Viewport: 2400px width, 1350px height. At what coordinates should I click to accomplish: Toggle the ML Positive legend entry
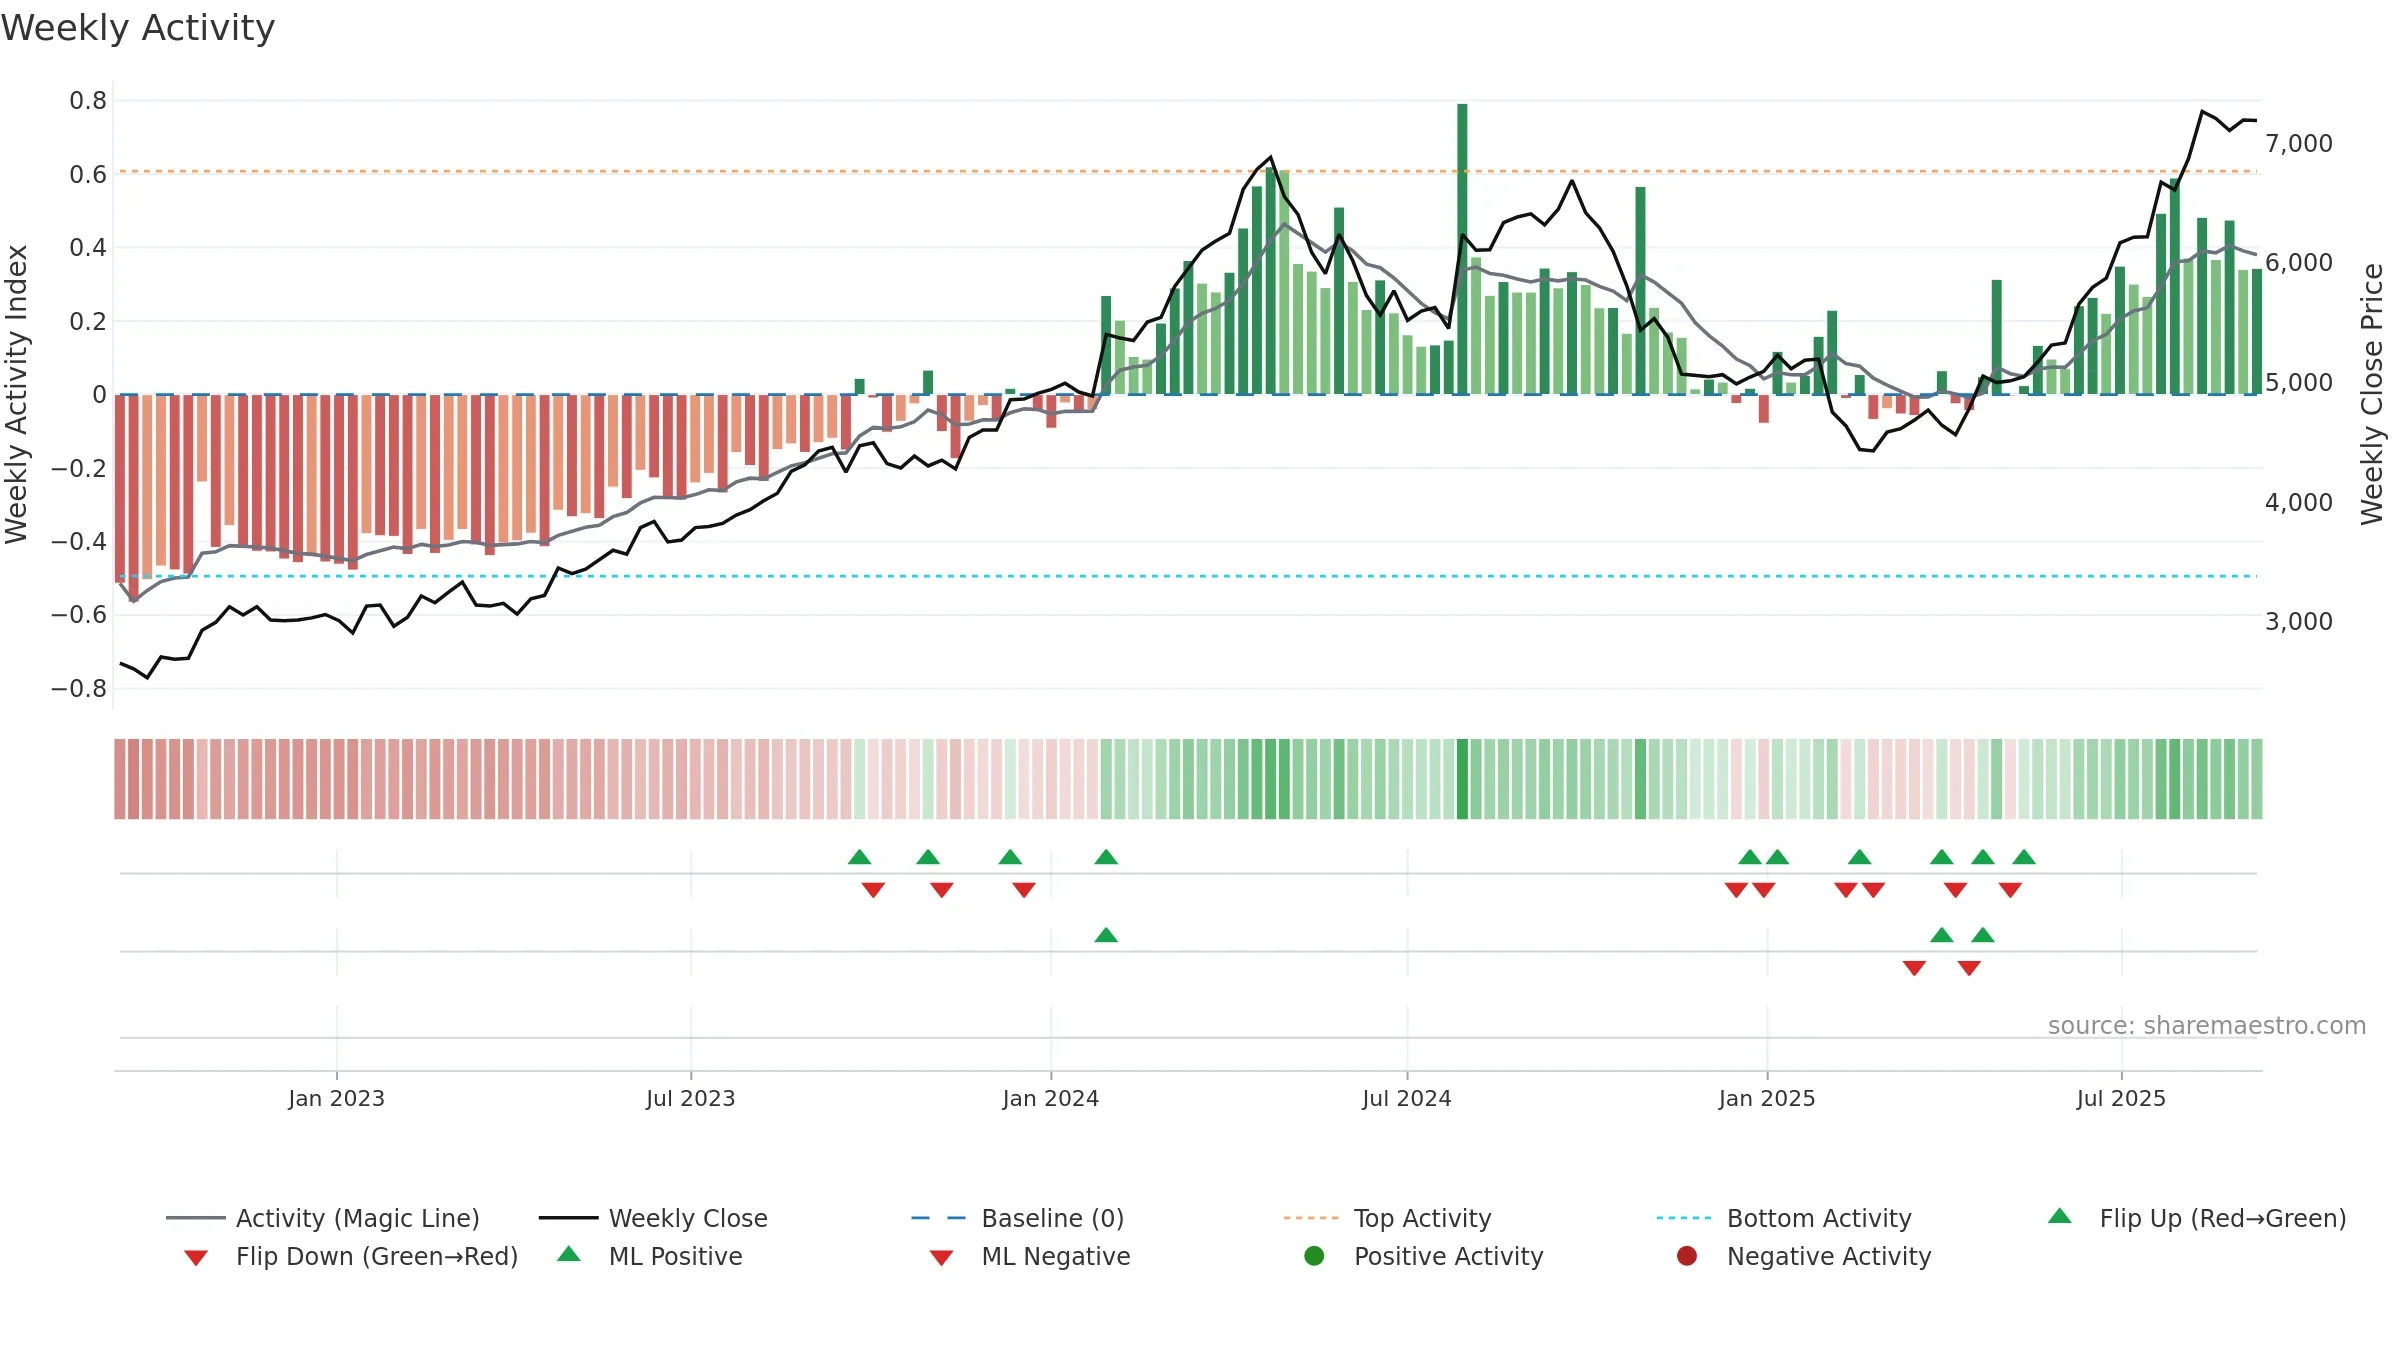[650, 1256]
